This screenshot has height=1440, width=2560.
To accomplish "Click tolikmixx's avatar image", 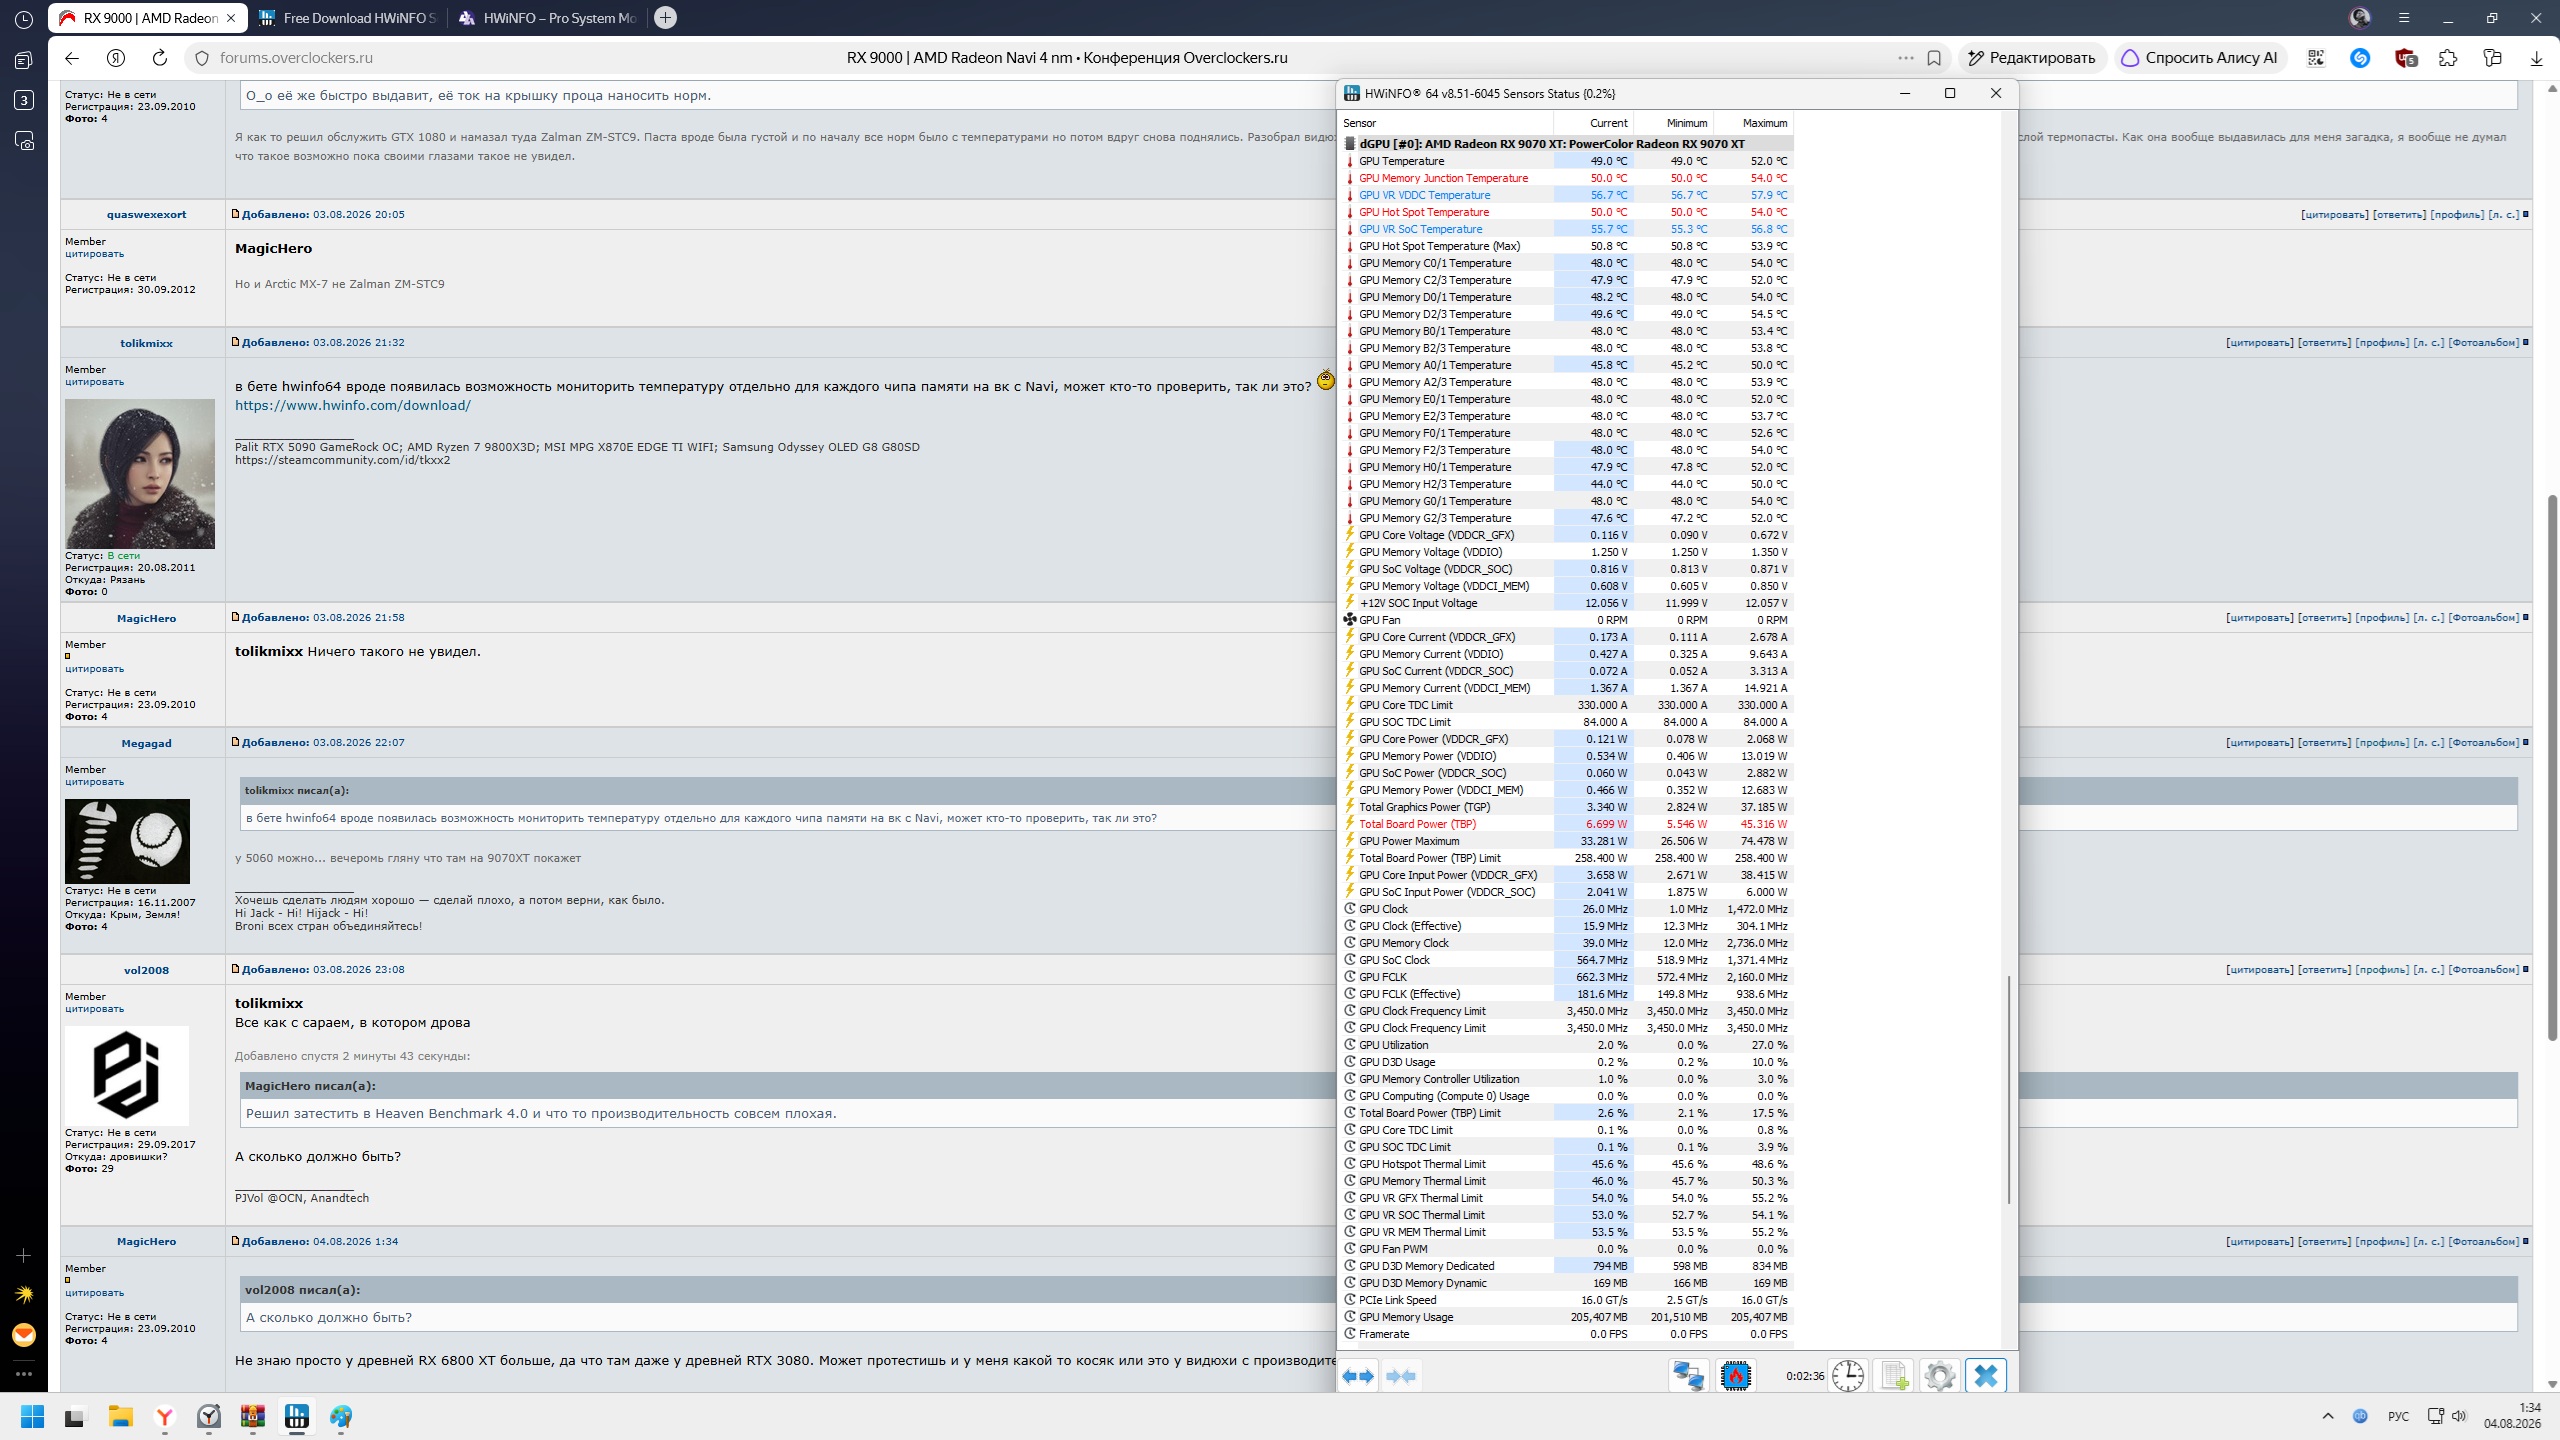I will pyautogui.click(x=140, y=474).
